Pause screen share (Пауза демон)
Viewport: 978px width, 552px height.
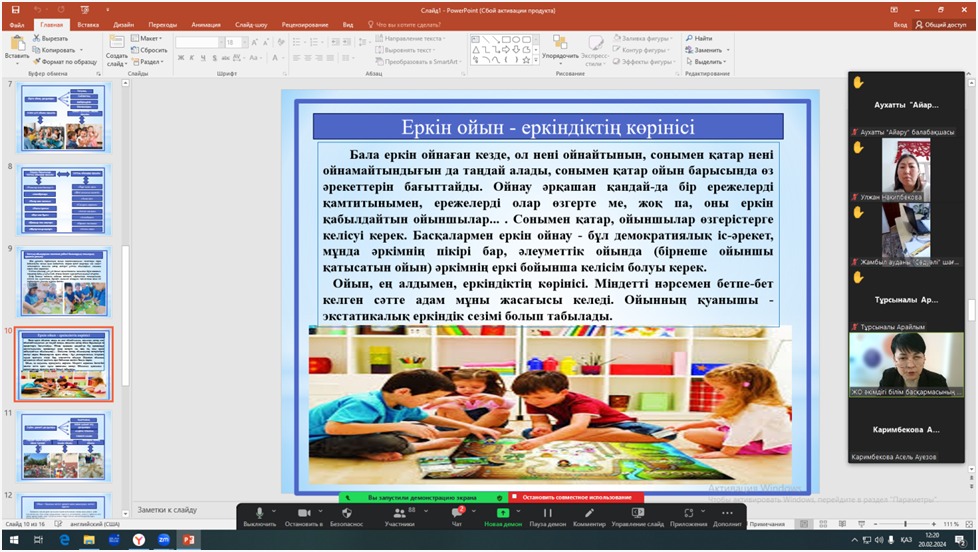pos(548,517)
